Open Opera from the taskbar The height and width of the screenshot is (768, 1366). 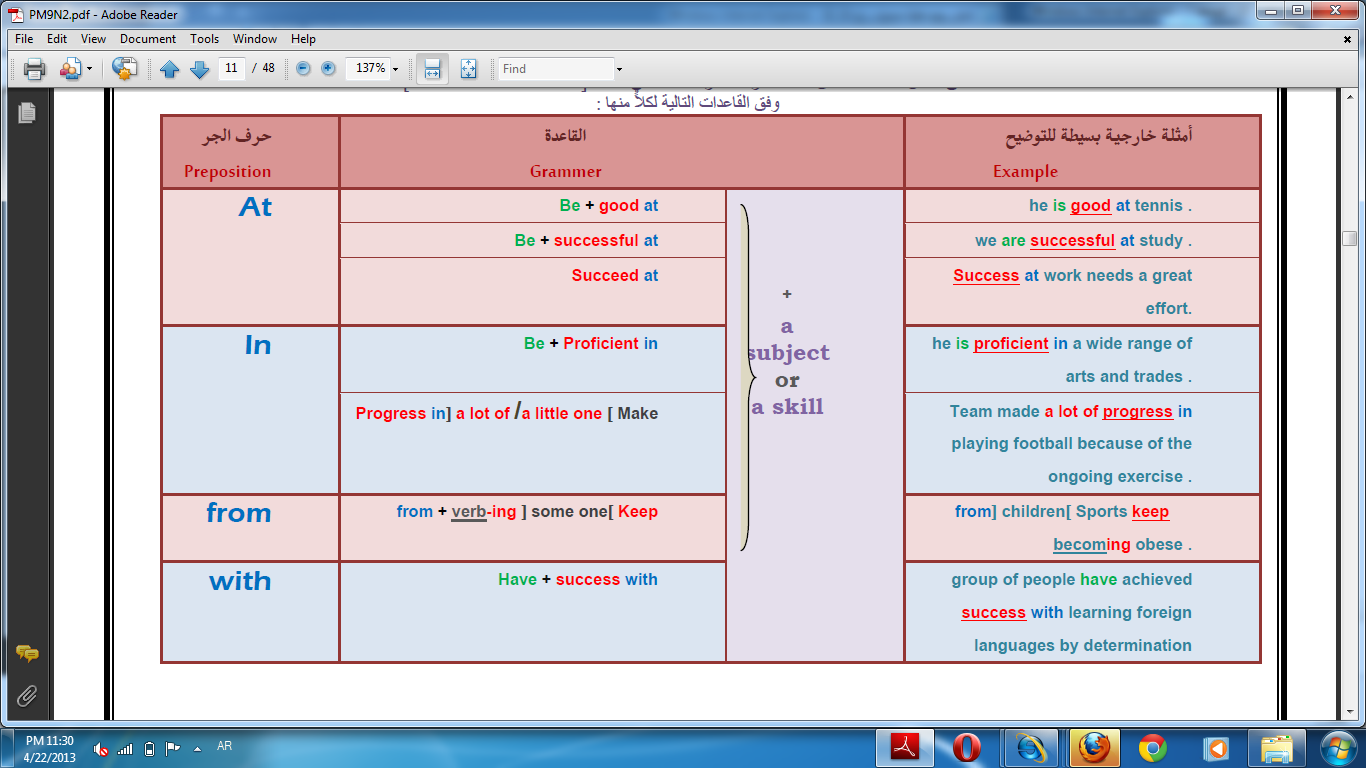point(967,747)
